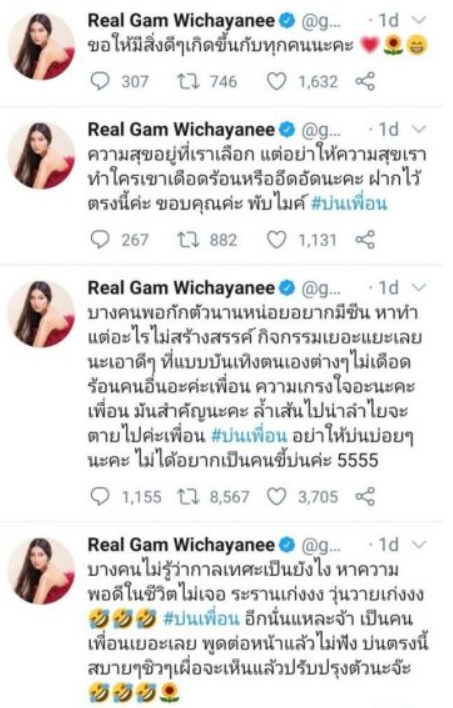This screenshot has height=708, width=453.
Task: Open the #บ่นเพื่อน hashtag in third tweet
Action: (x=249, y=436)
